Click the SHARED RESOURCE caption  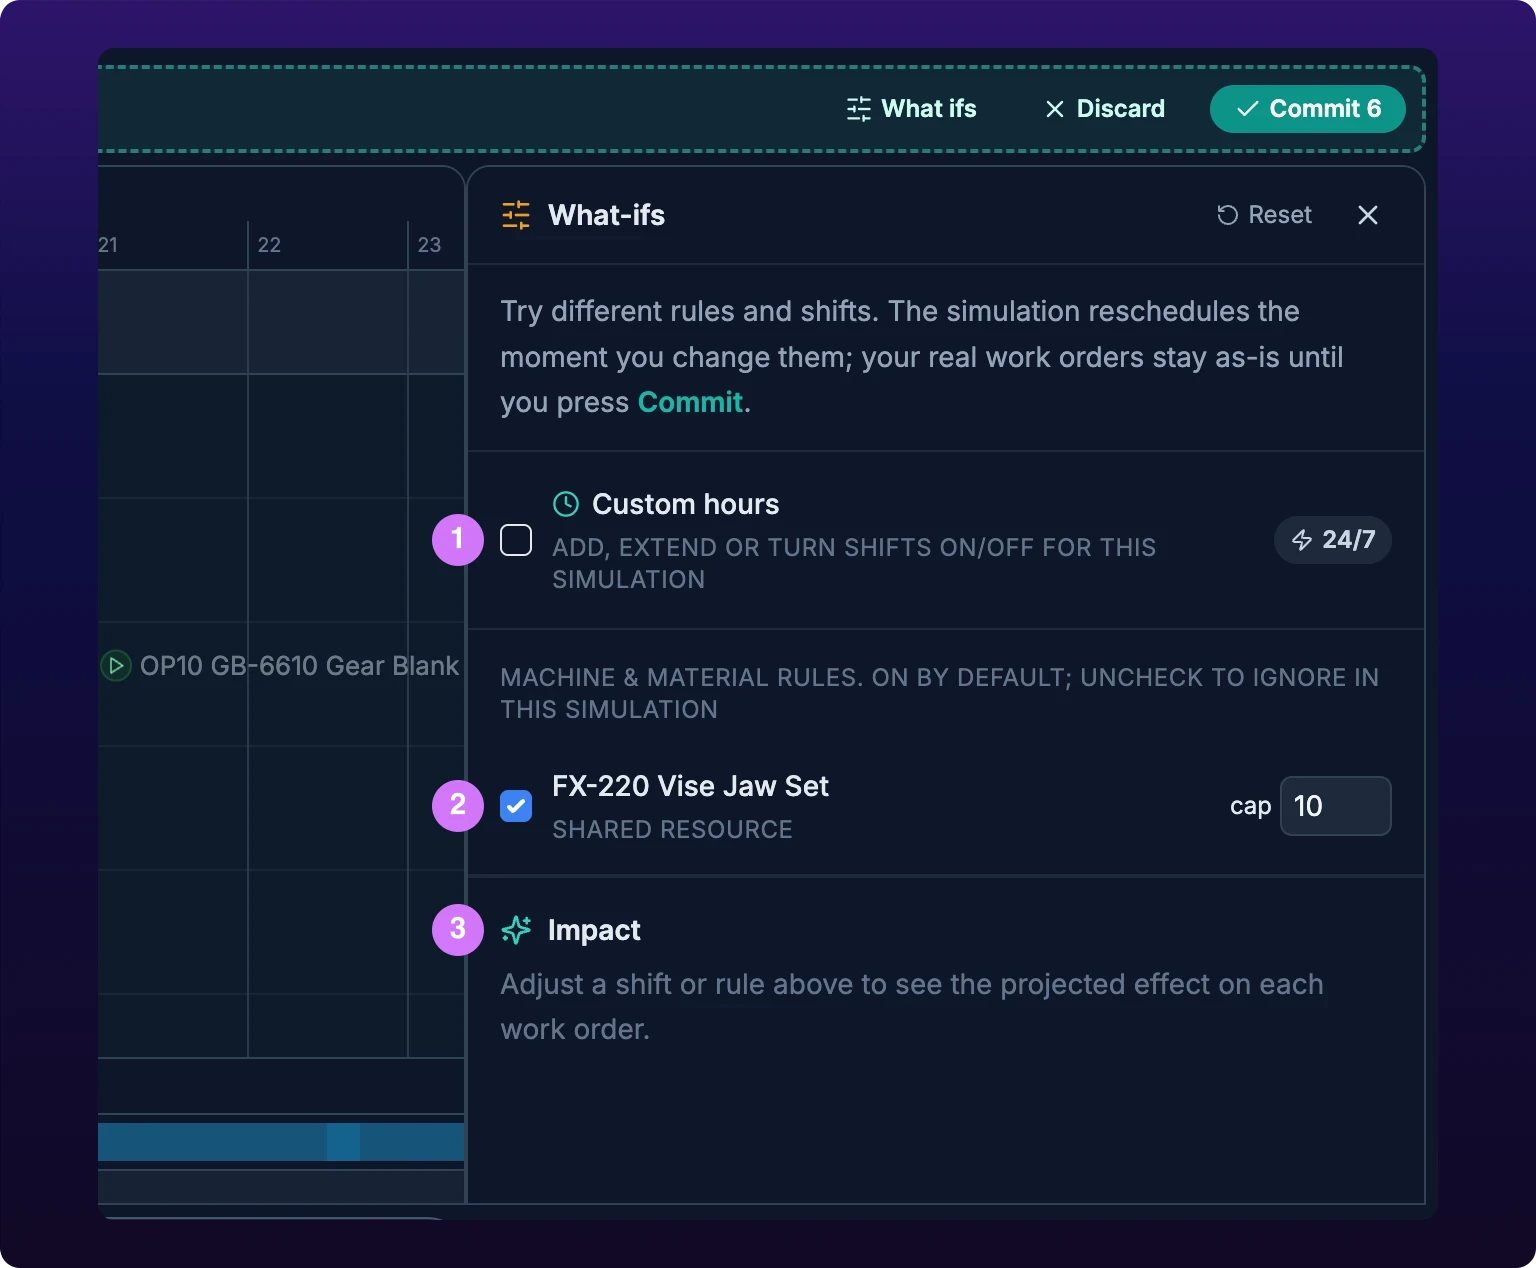pos(672,830)
